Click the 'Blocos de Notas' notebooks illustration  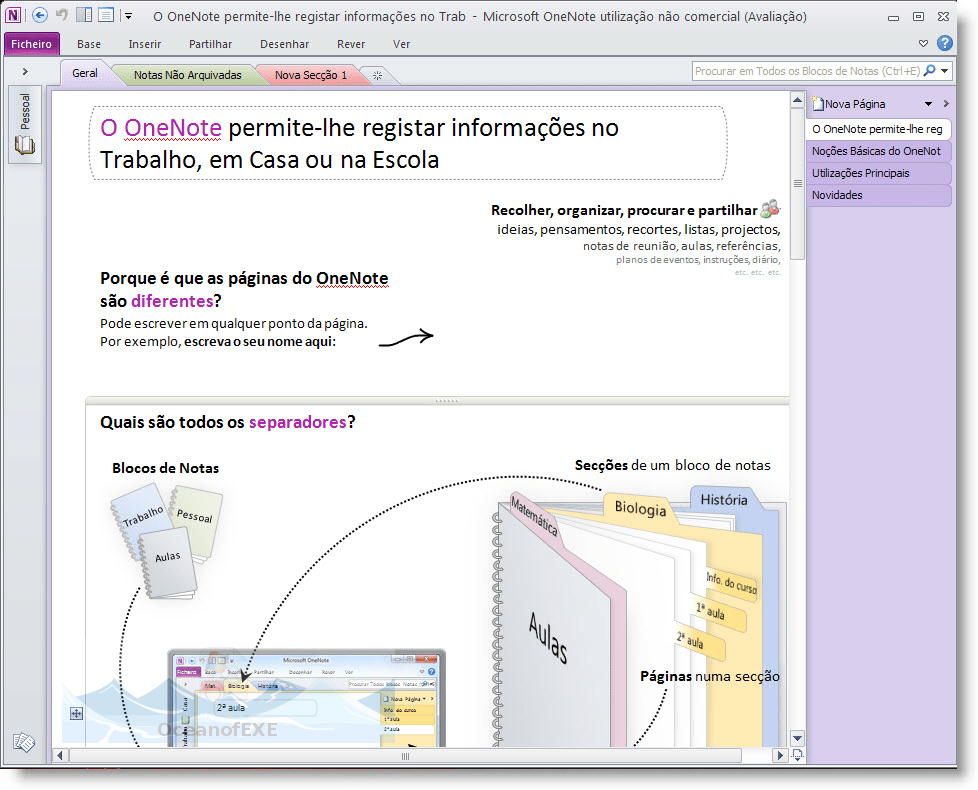click(167, 541)
